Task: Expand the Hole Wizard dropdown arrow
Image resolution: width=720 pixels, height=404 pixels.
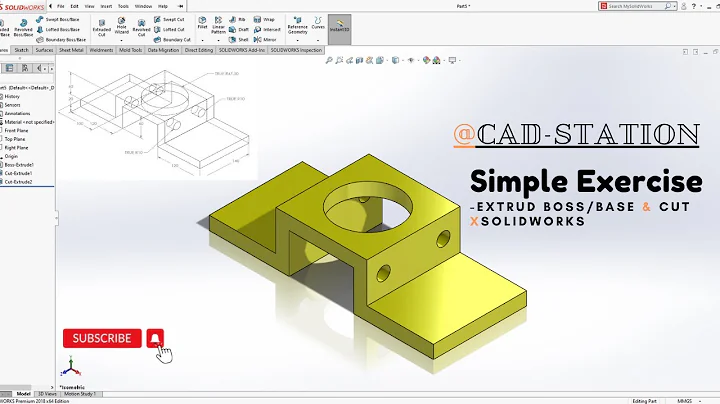Action: point(122,40)
